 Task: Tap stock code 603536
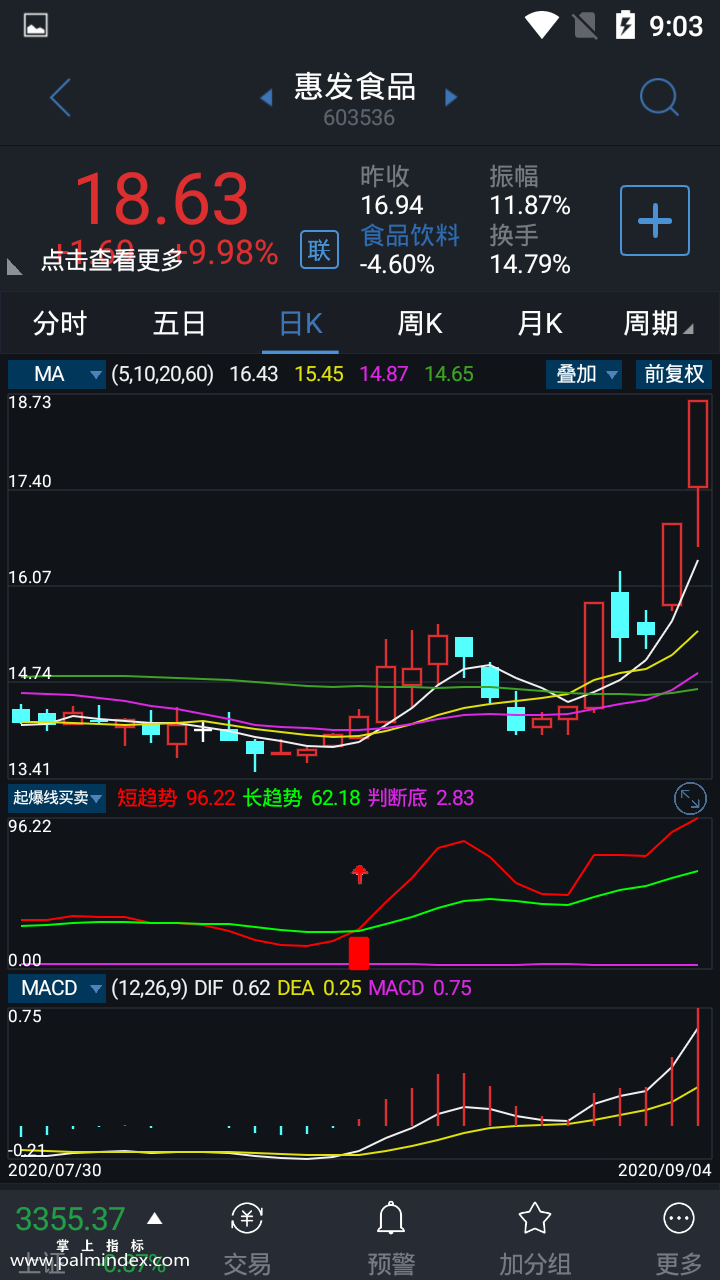(359, 118)
